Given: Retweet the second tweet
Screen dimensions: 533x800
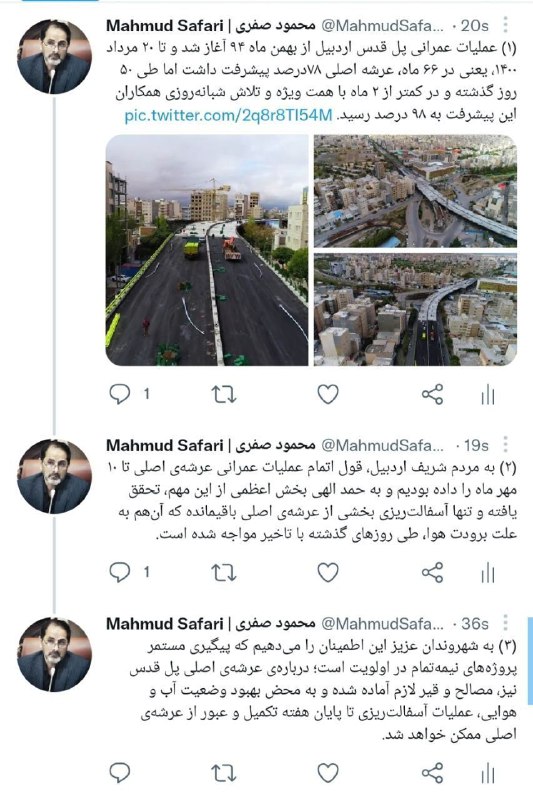Looking at the screenshot, I should (223, 572).
